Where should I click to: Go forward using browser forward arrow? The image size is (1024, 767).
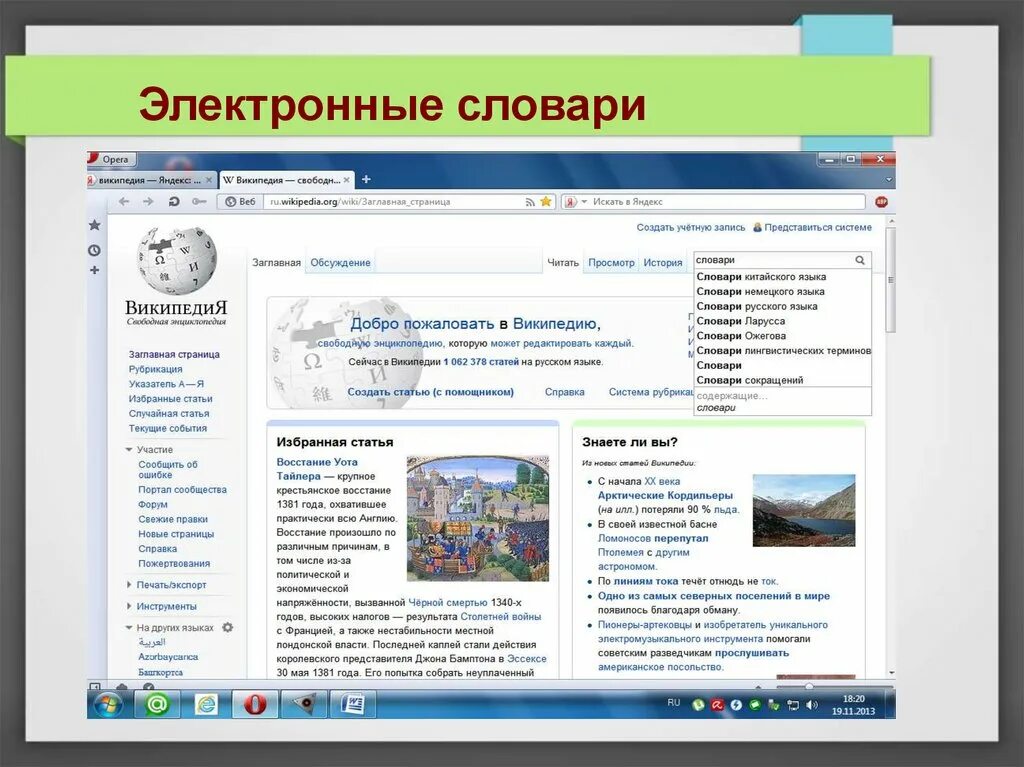pyautogui.click(x=148, y=202)
